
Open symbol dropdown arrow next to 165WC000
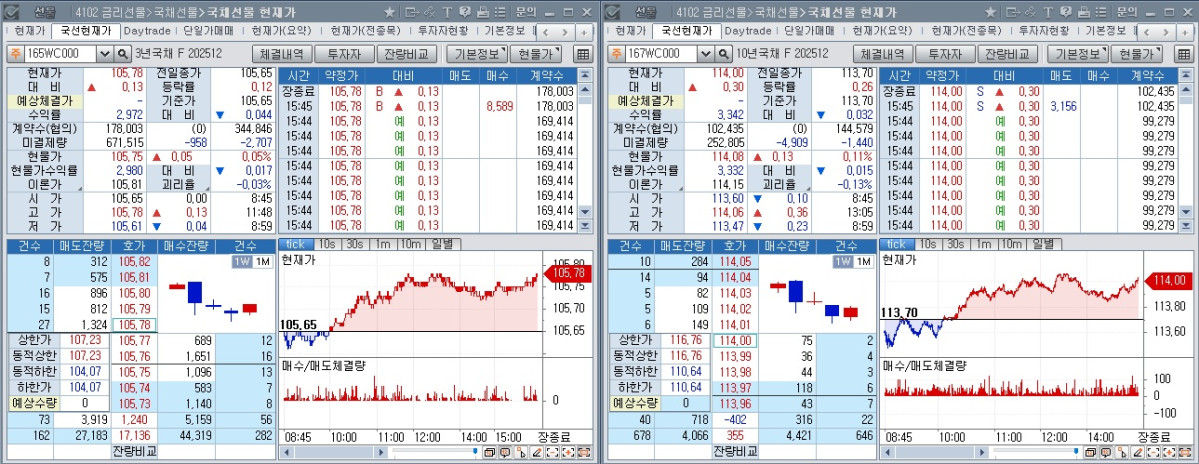(105, 54)
